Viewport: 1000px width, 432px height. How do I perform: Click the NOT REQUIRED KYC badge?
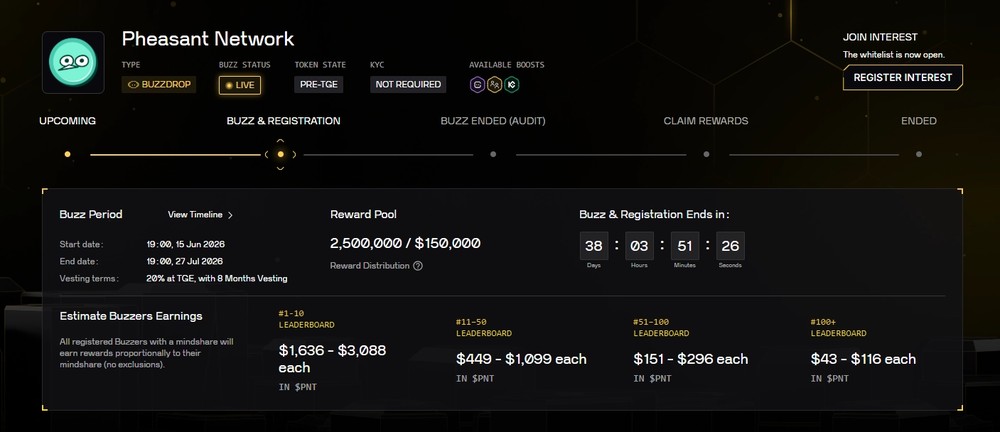tap(408, 84)
